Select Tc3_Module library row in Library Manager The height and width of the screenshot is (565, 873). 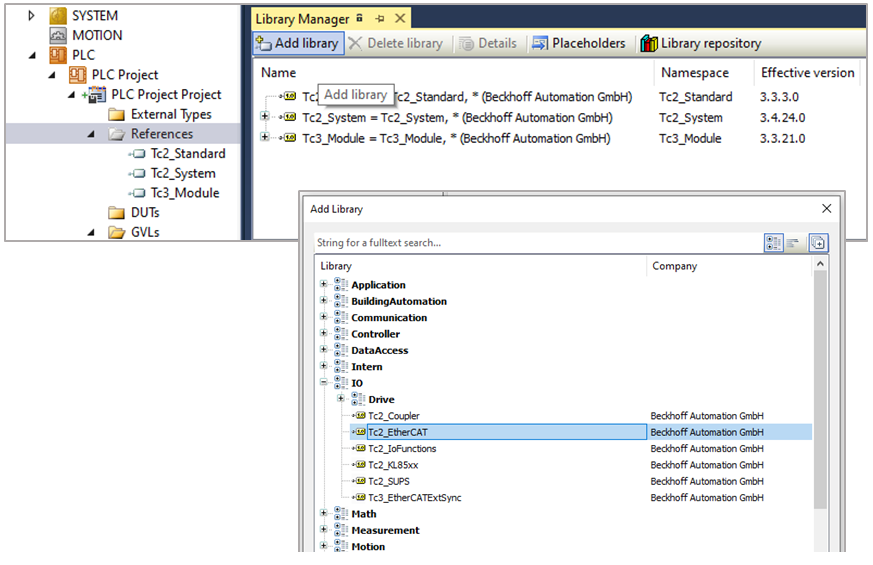click(x=456, y=139)
